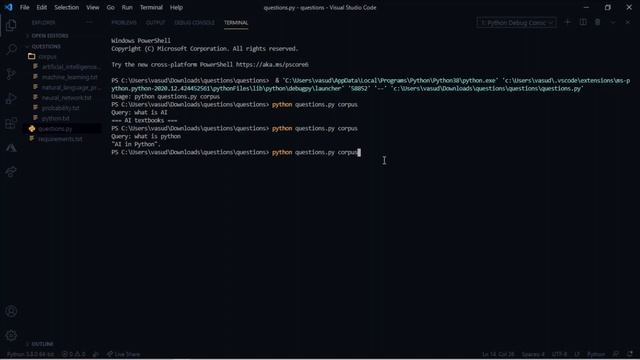Screen dimensions: 640x360
Task: Open requirements.txt file
Action: tap(60, 139)
